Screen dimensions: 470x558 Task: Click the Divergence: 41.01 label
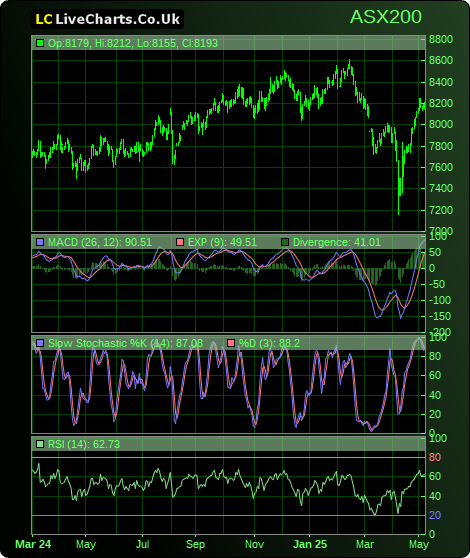[337, 242]
